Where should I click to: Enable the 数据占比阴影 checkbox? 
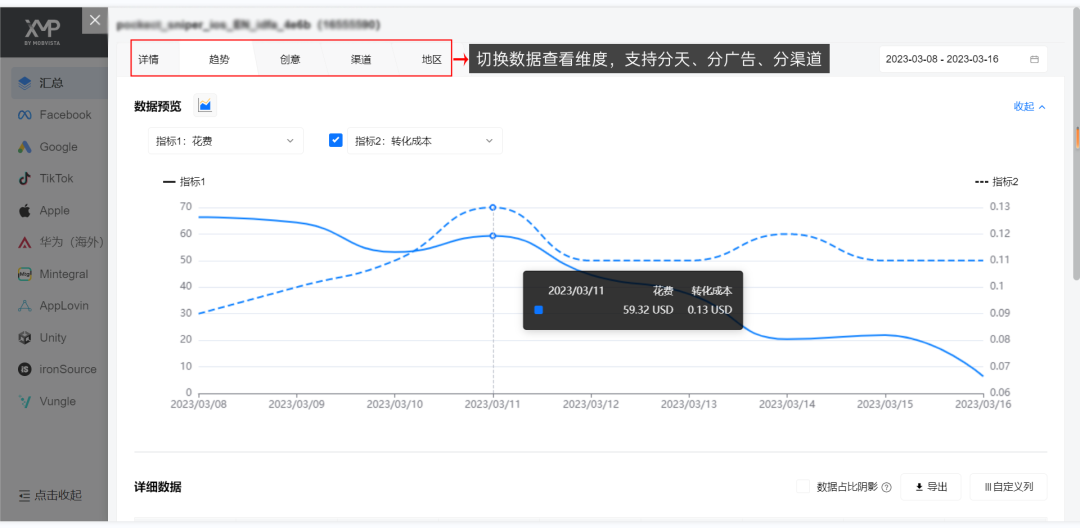(x=802, y=487)
